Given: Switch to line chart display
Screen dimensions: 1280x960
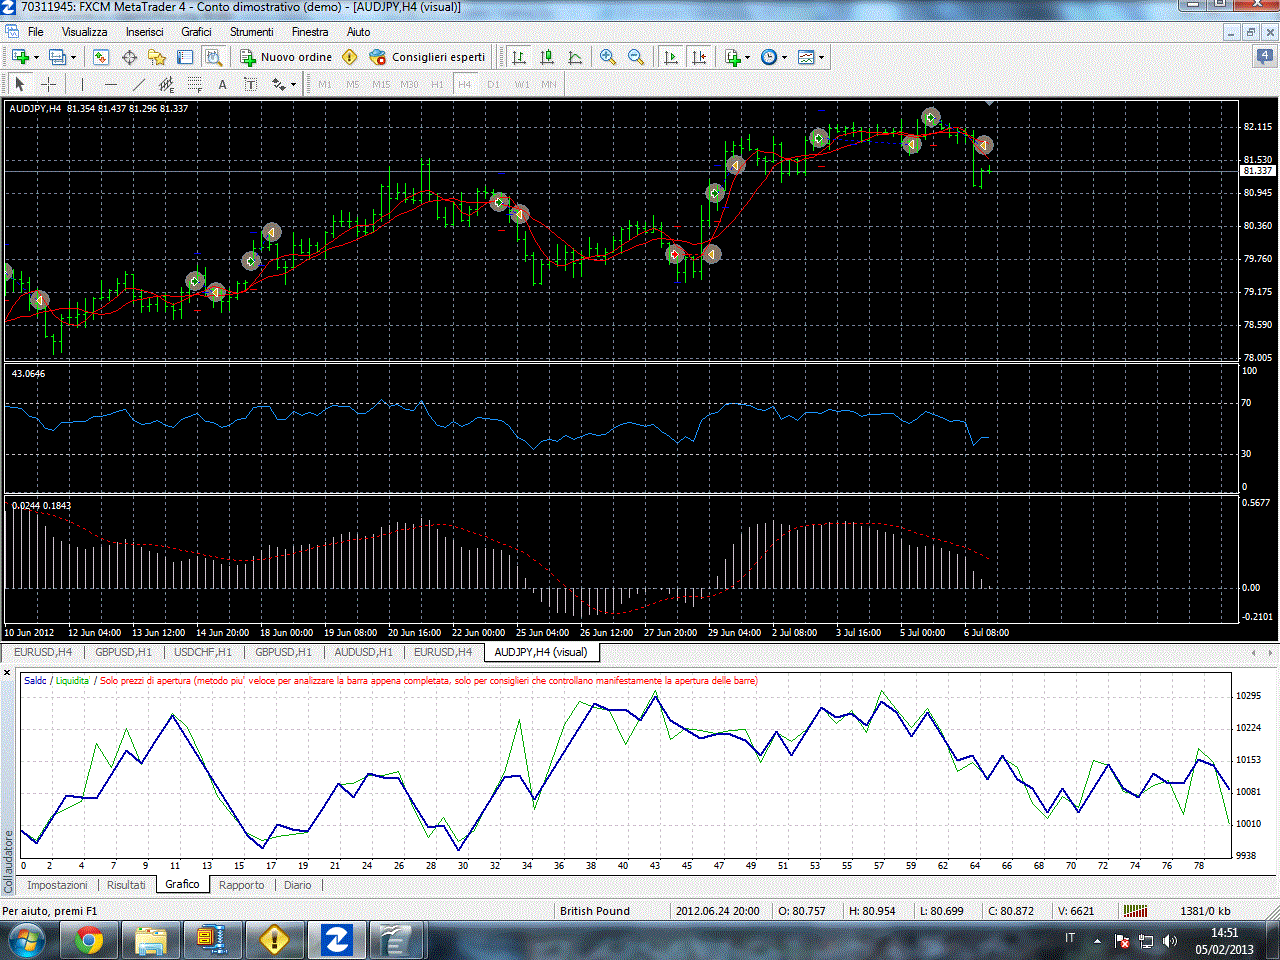Looking at the screenshot, I should click(575, 57).
